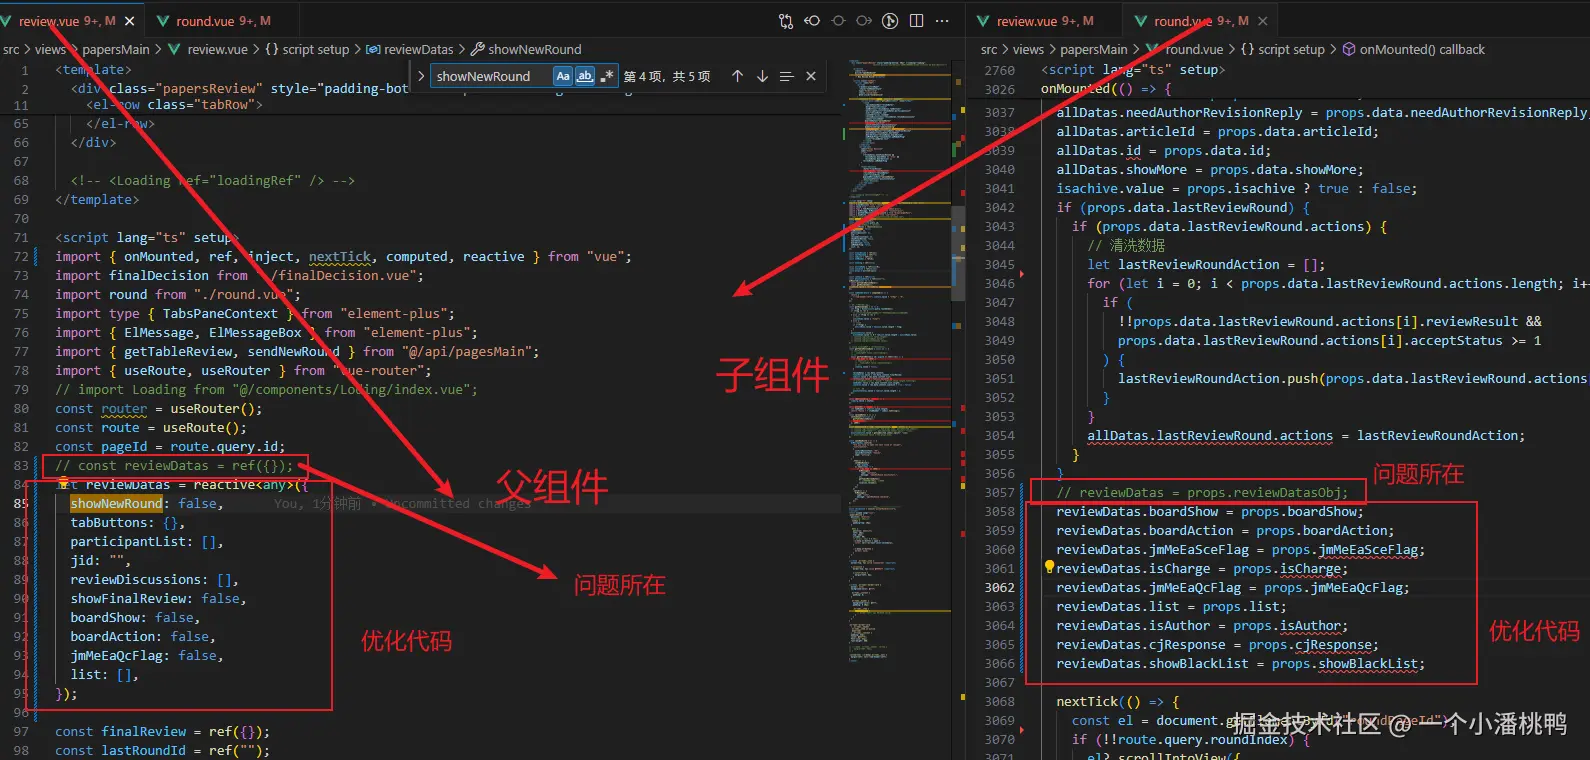This screenshot has height=760, width=1590.
Task: Go to previous change arrow-circle icon
Action: tap(812, 21)
